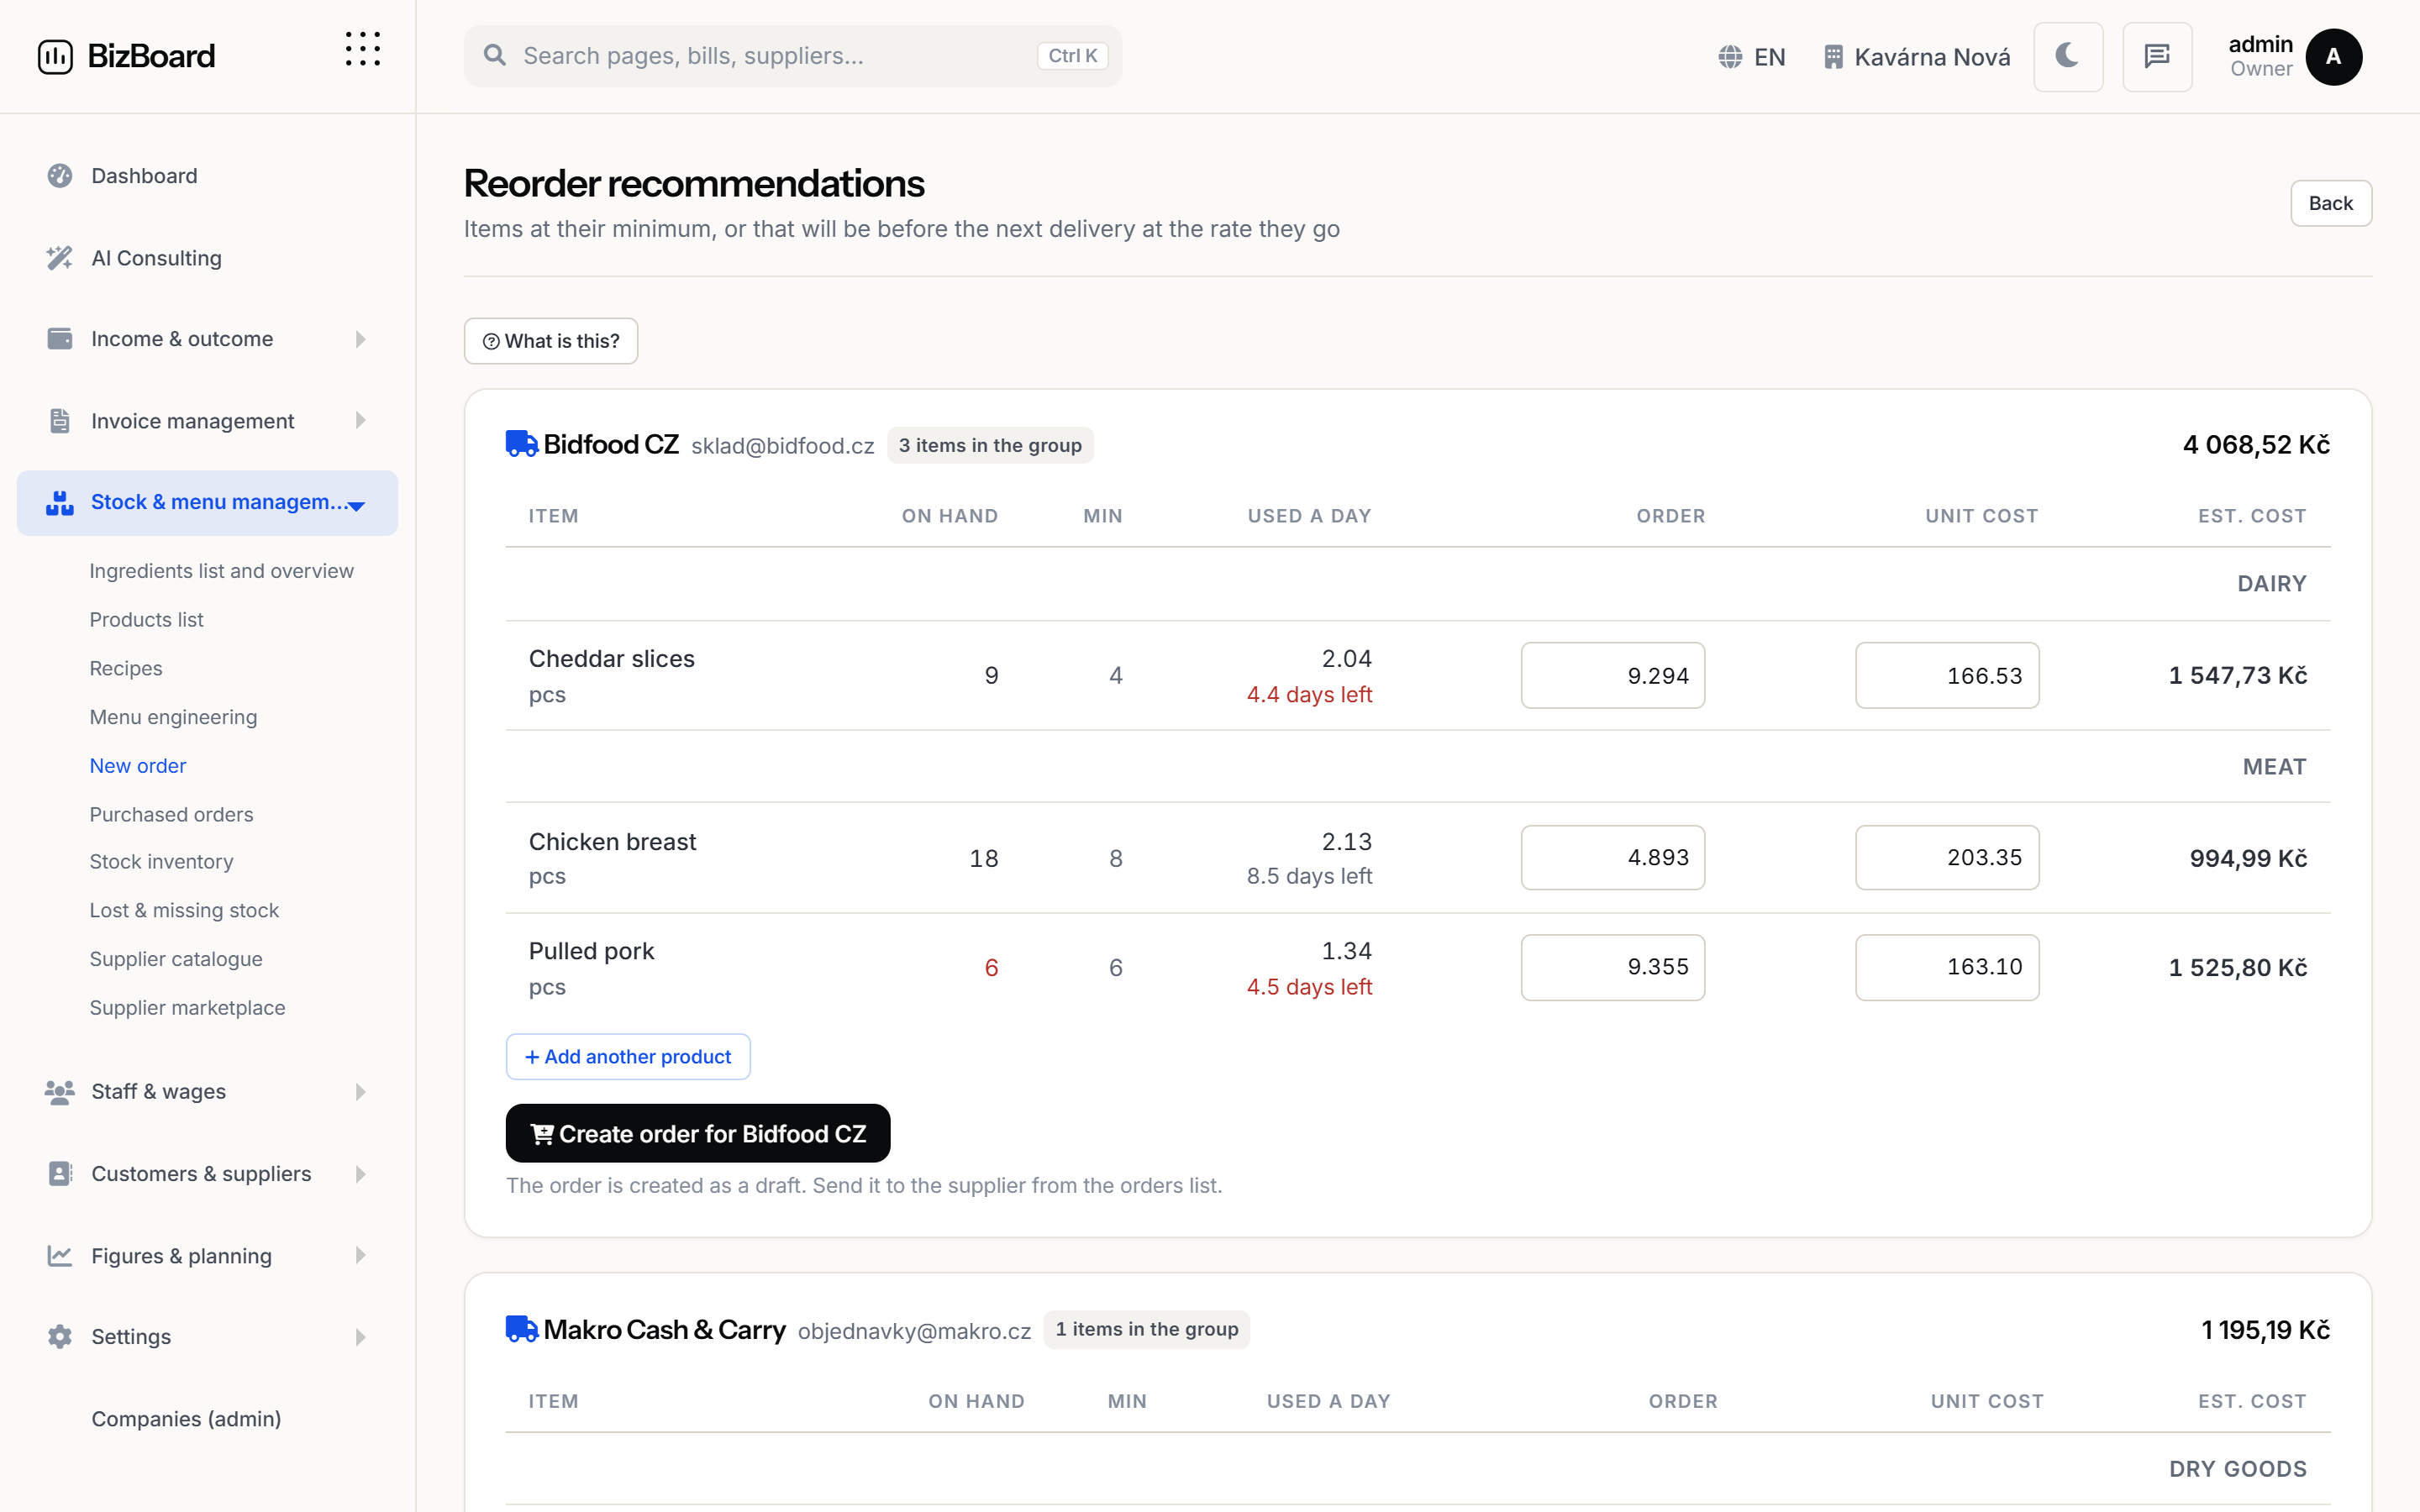Click the Back button
2420x1512 pixels.
pos(2330,203)
